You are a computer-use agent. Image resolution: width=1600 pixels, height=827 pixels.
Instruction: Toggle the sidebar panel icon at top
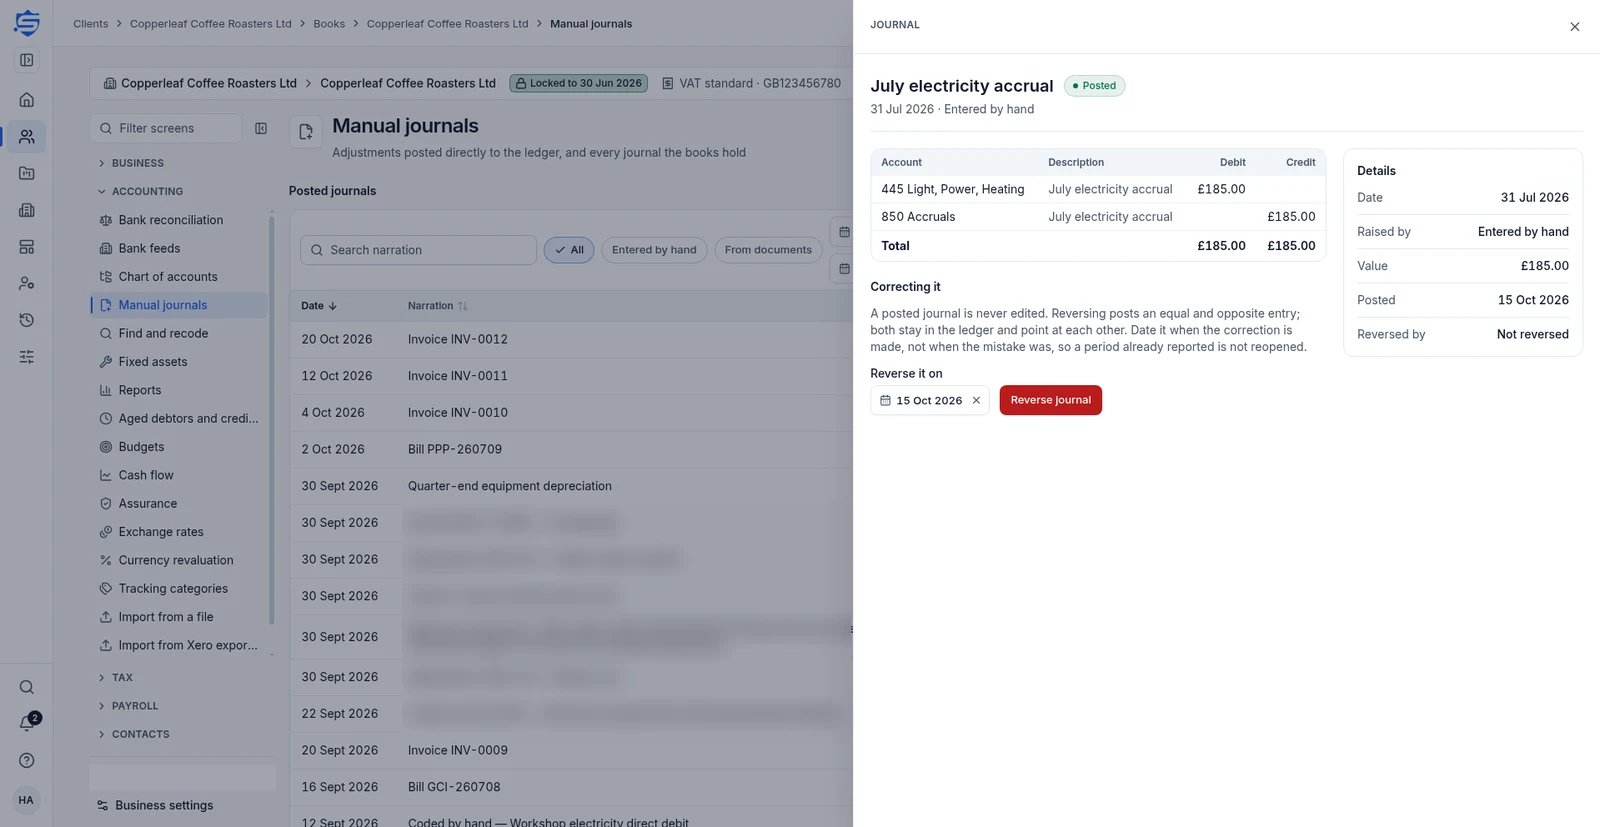(x=27, y=60)
